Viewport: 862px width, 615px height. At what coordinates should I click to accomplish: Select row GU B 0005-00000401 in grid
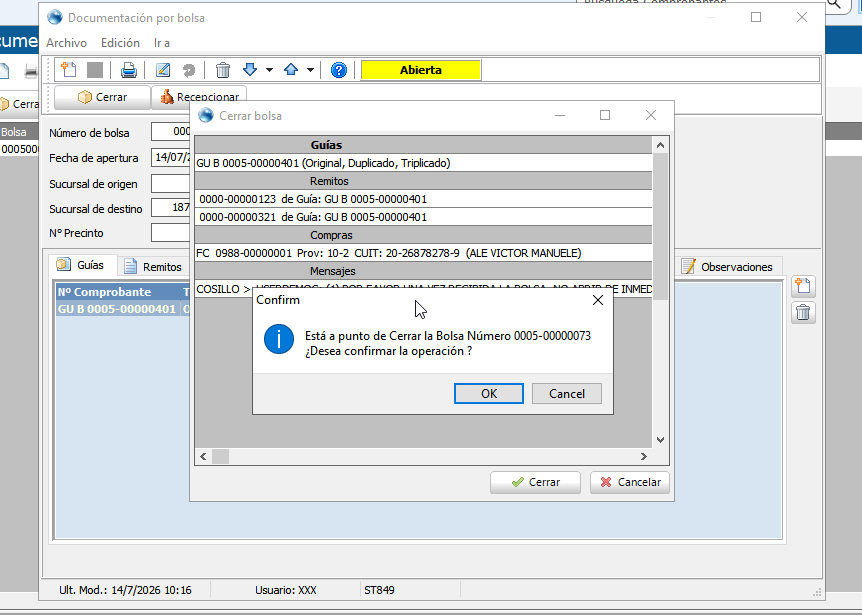pyautogui.click(x=123, y=309)
